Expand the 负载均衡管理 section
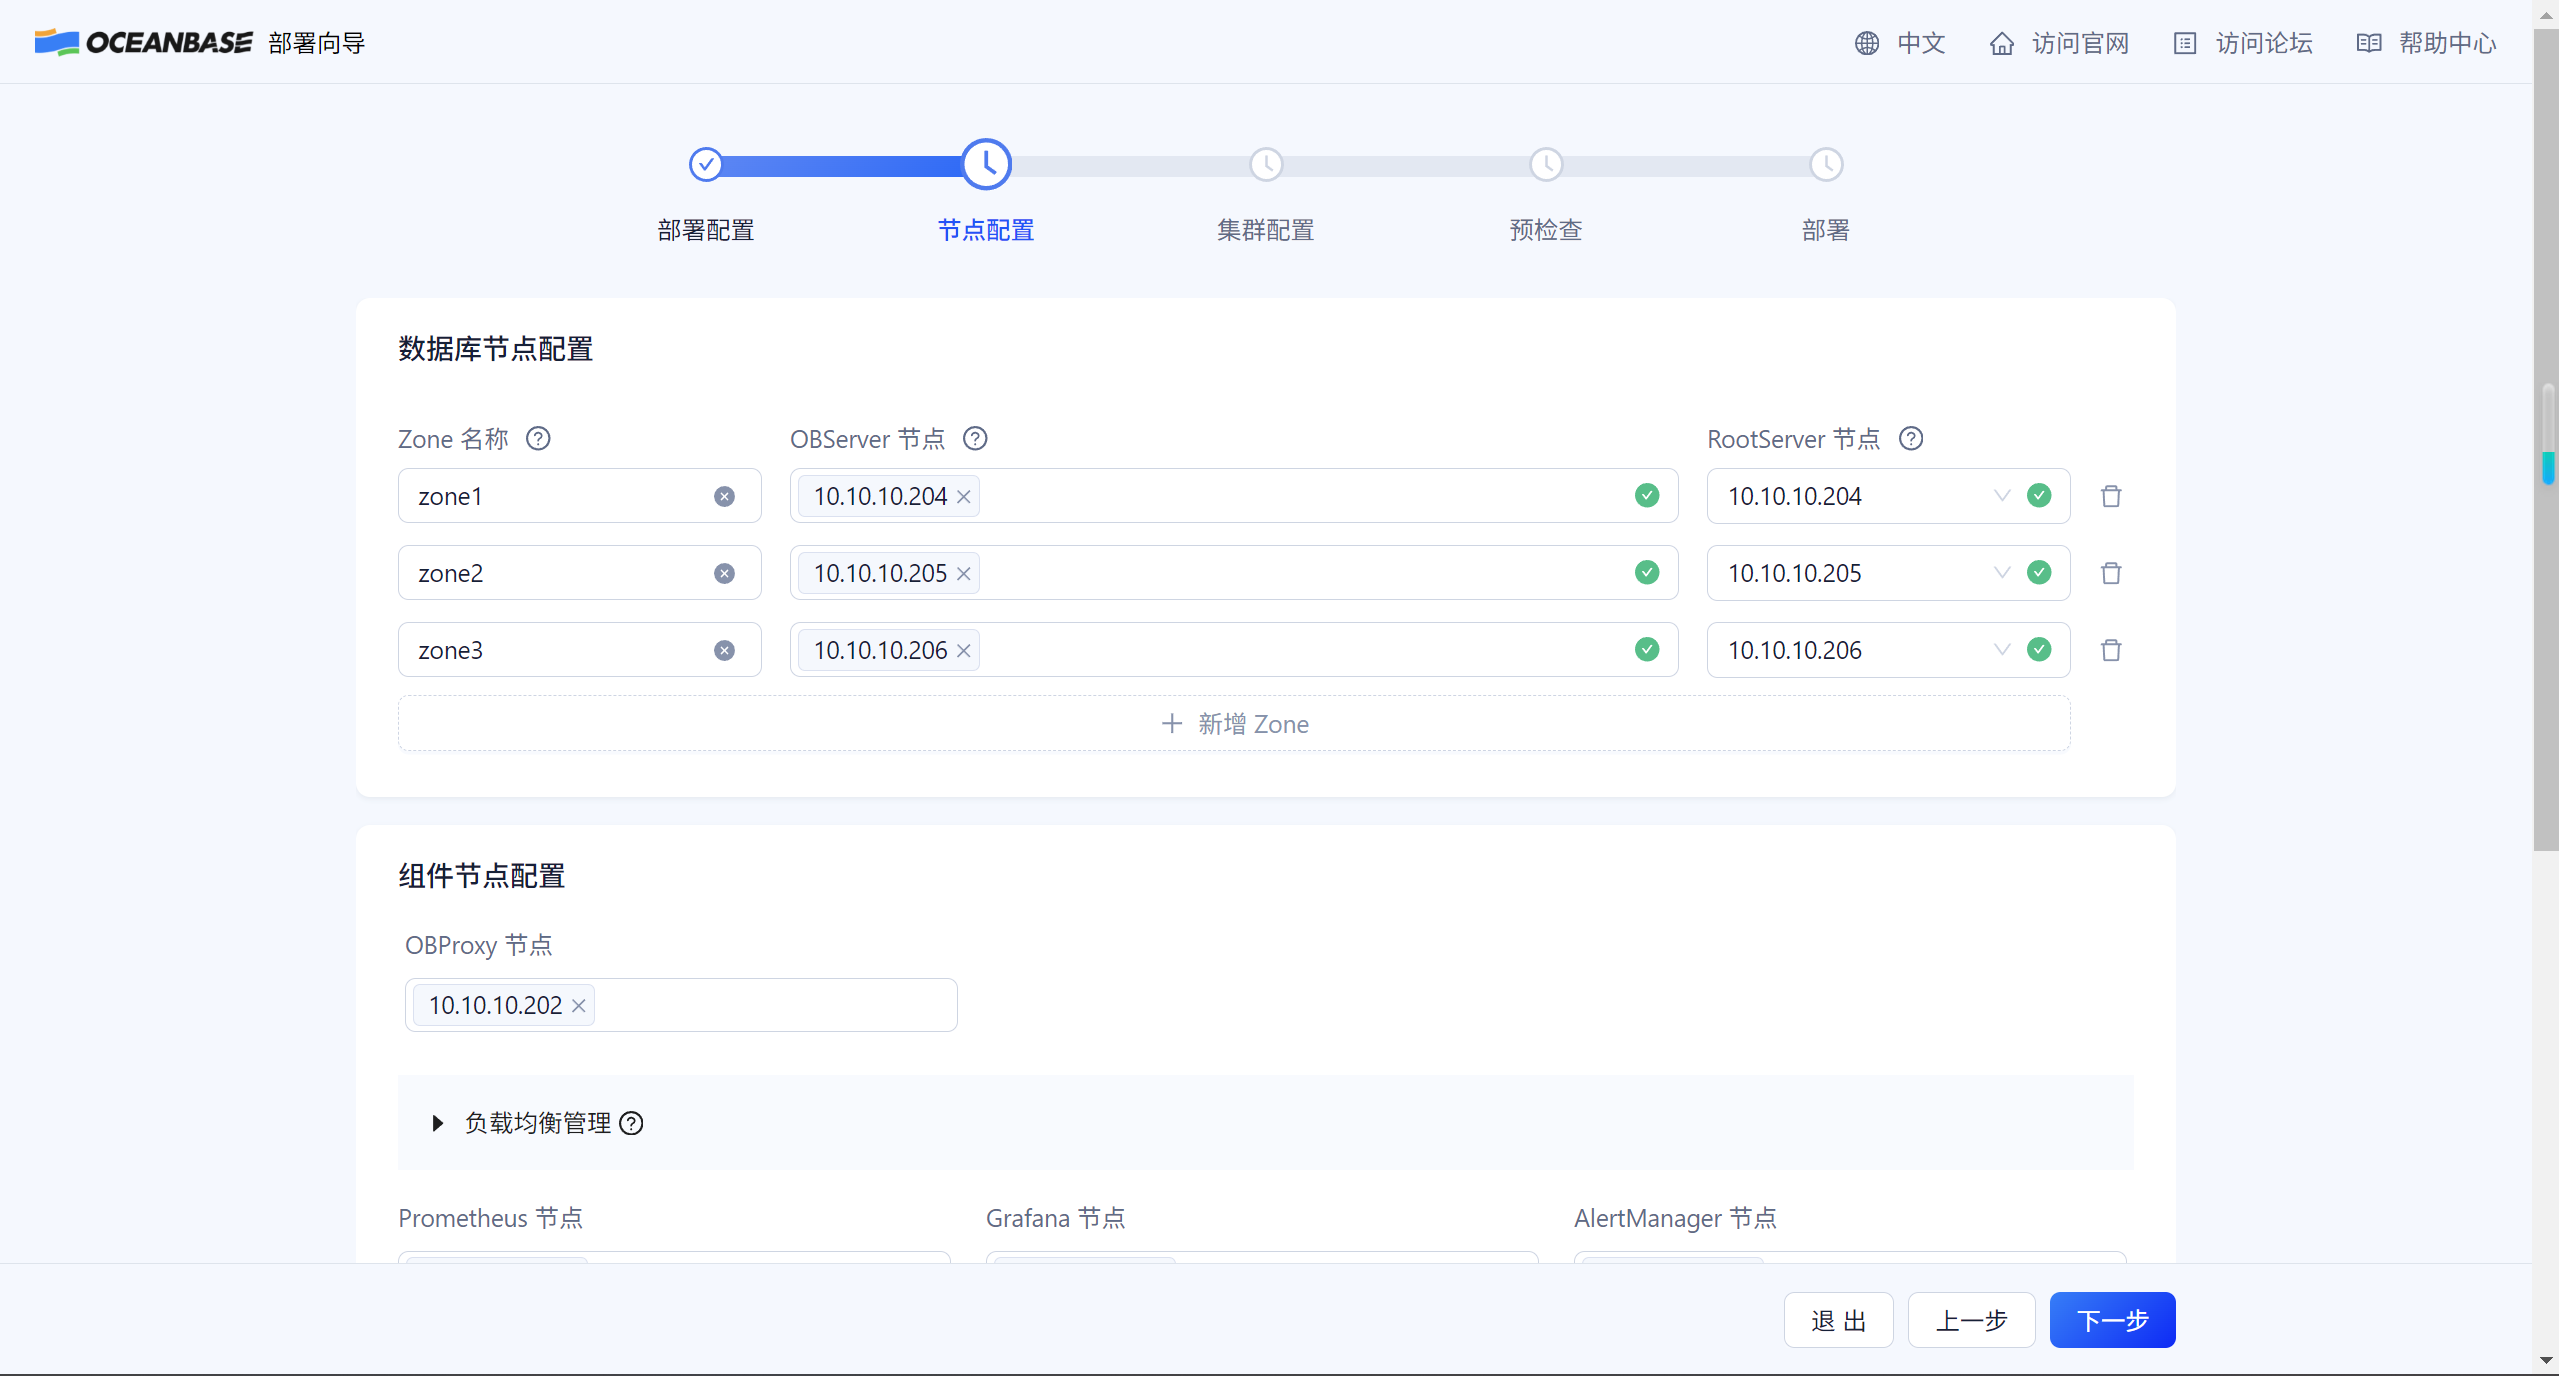Viewport: 2559px width, 1376px height. click(437, 1123)
